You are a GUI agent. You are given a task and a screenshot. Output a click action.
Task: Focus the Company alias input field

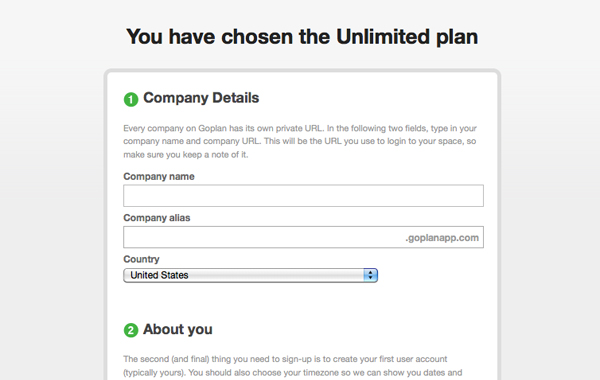pyautogui.click(x=303, y=237)
